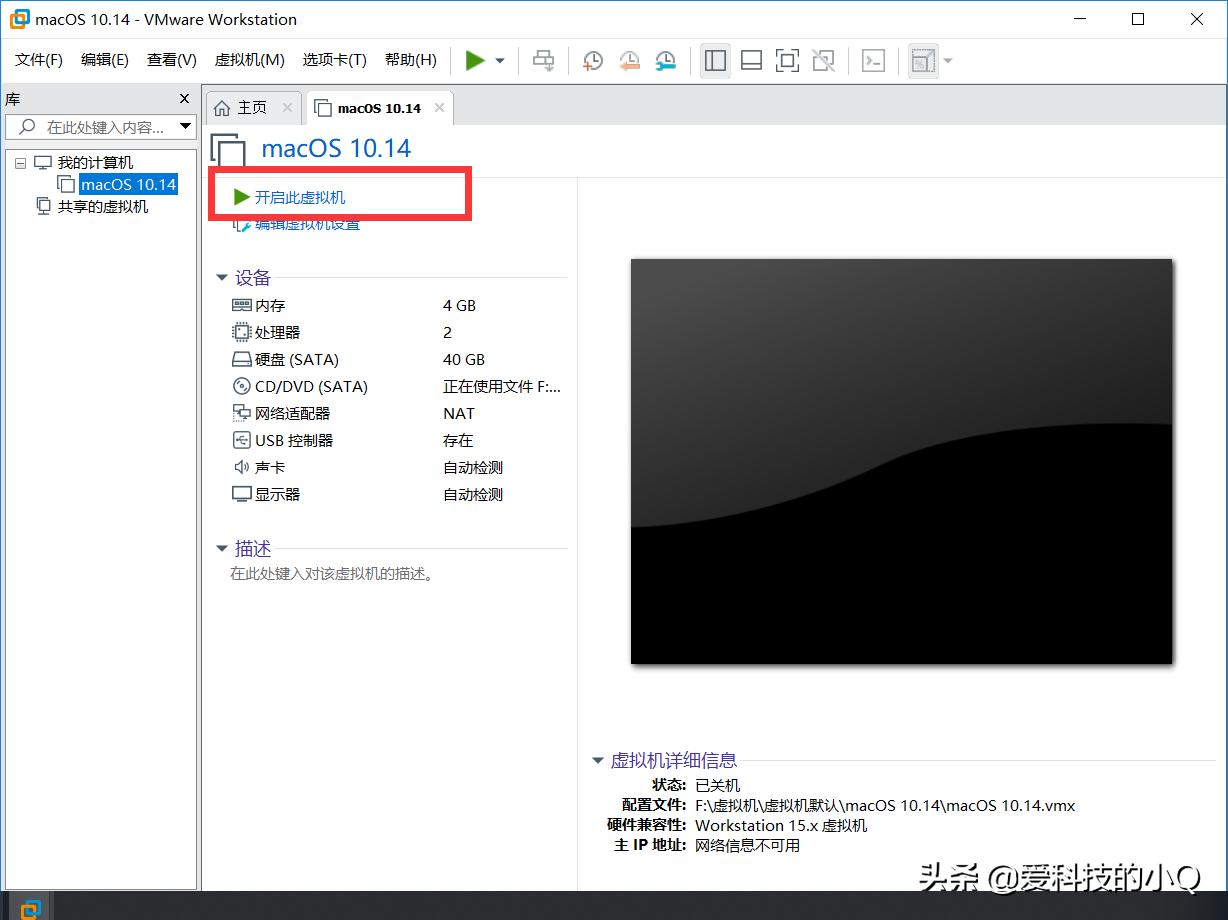Viewport: 1228px width, 920px height.
Task: Power on the virtual machine via toolbar green arrow
Action: point(476,60)
